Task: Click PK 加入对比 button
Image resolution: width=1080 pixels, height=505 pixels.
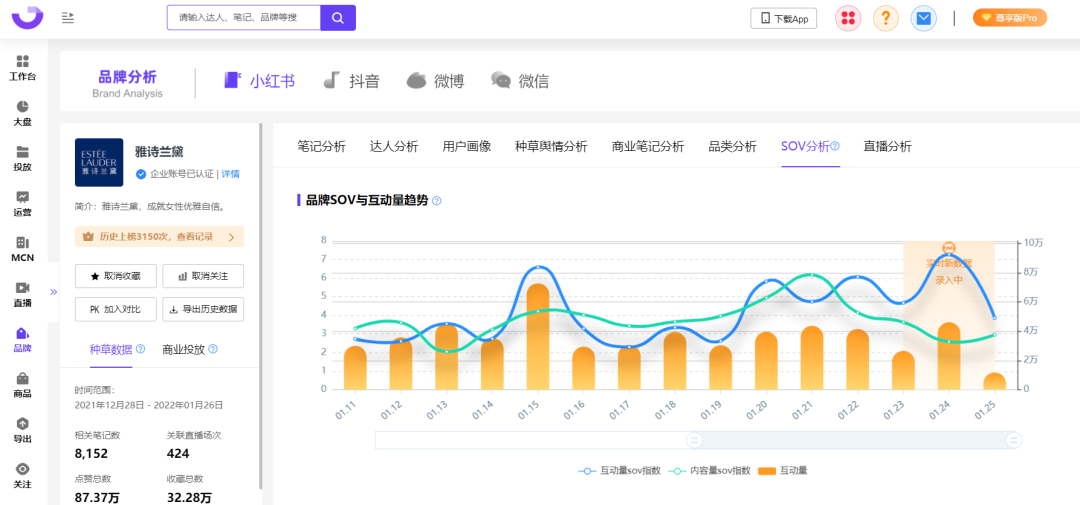Action: click(x=116, y=309)
